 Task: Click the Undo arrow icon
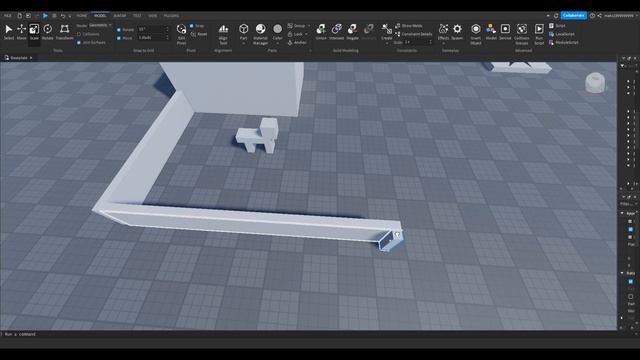62,16
